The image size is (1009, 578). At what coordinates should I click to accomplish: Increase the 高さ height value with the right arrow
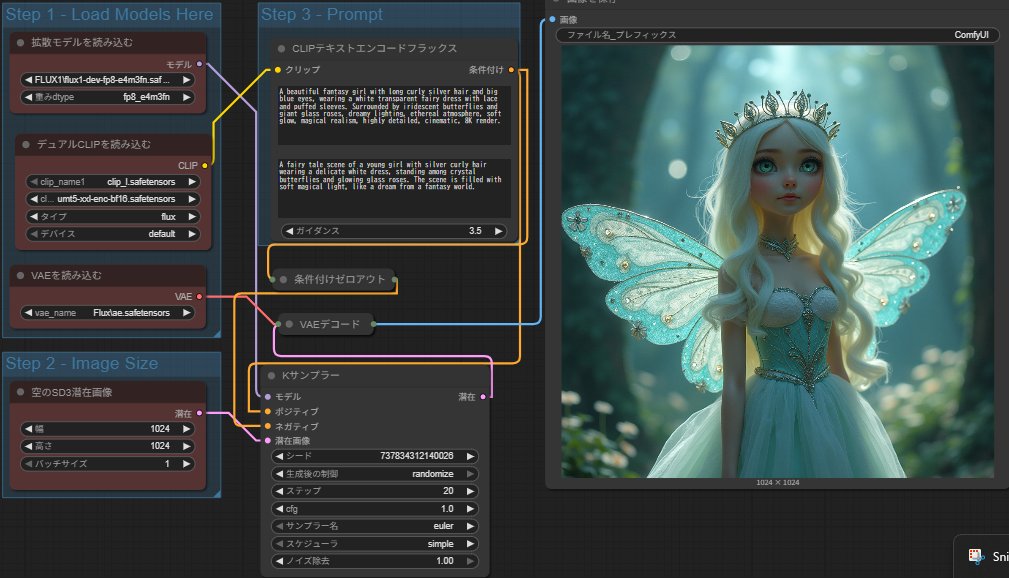(187, 446)
